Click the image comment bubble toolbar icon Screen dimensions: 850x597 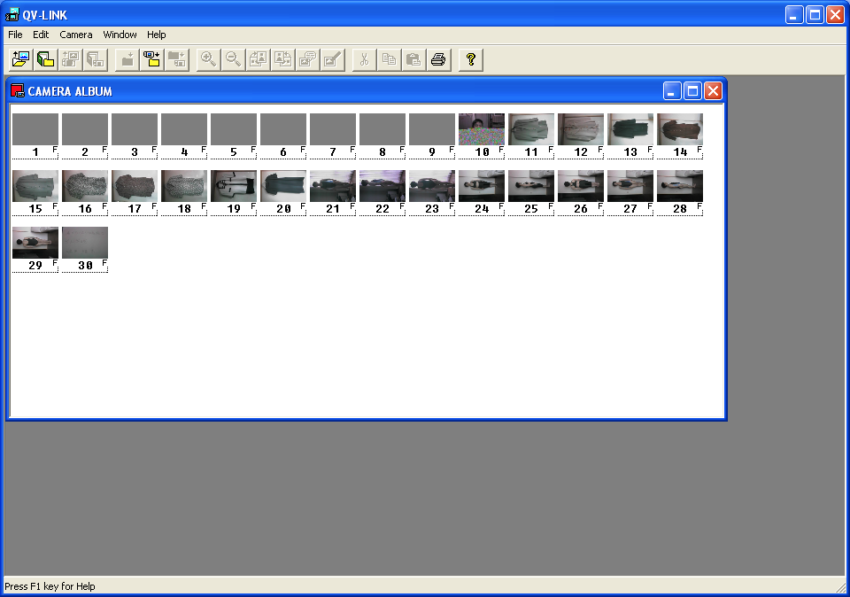coord(308,59)
